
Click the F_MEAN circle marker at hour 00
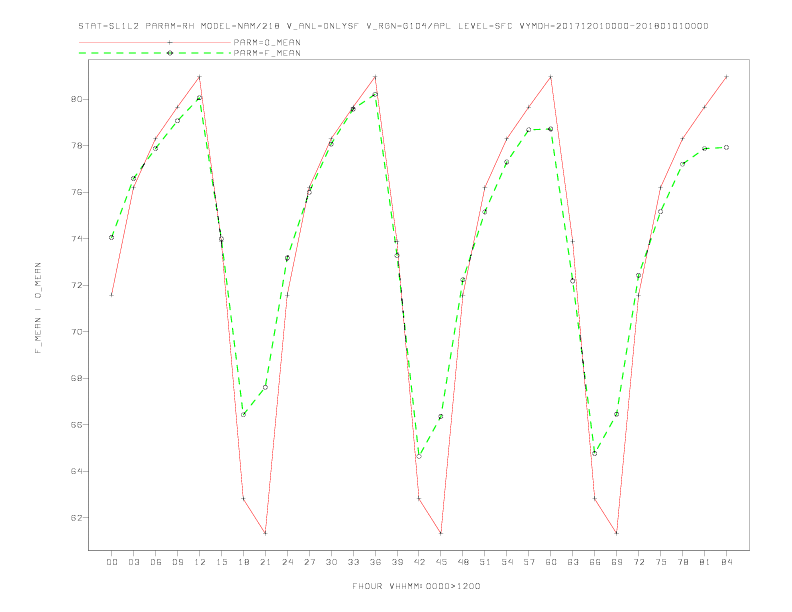point(112,237)
